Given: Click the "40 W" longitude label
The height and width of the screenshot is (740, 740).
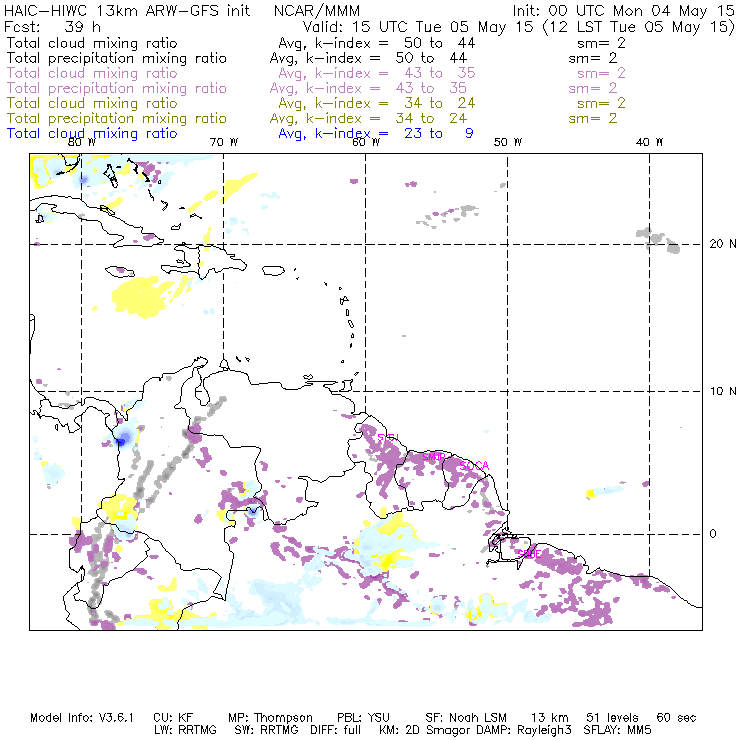Looking at the screenshot, I should (x=649, y=142).
